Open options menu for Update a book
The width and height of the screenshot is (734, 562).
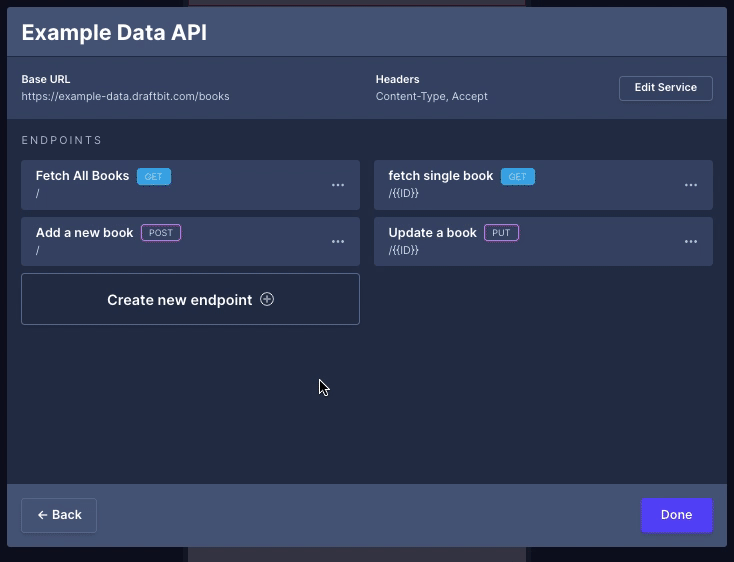[691, 242]
